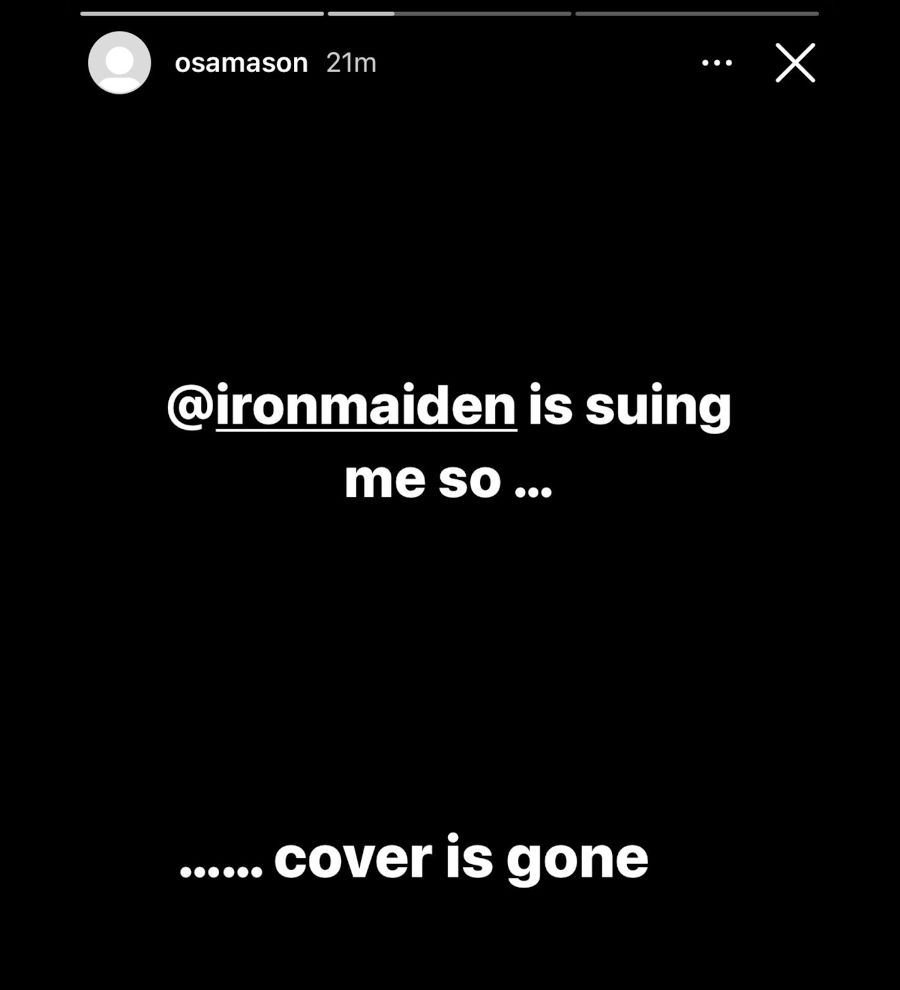The image size is (900, 990).
Task: Jump to the first story progress segment
Action: pos(201,13)
